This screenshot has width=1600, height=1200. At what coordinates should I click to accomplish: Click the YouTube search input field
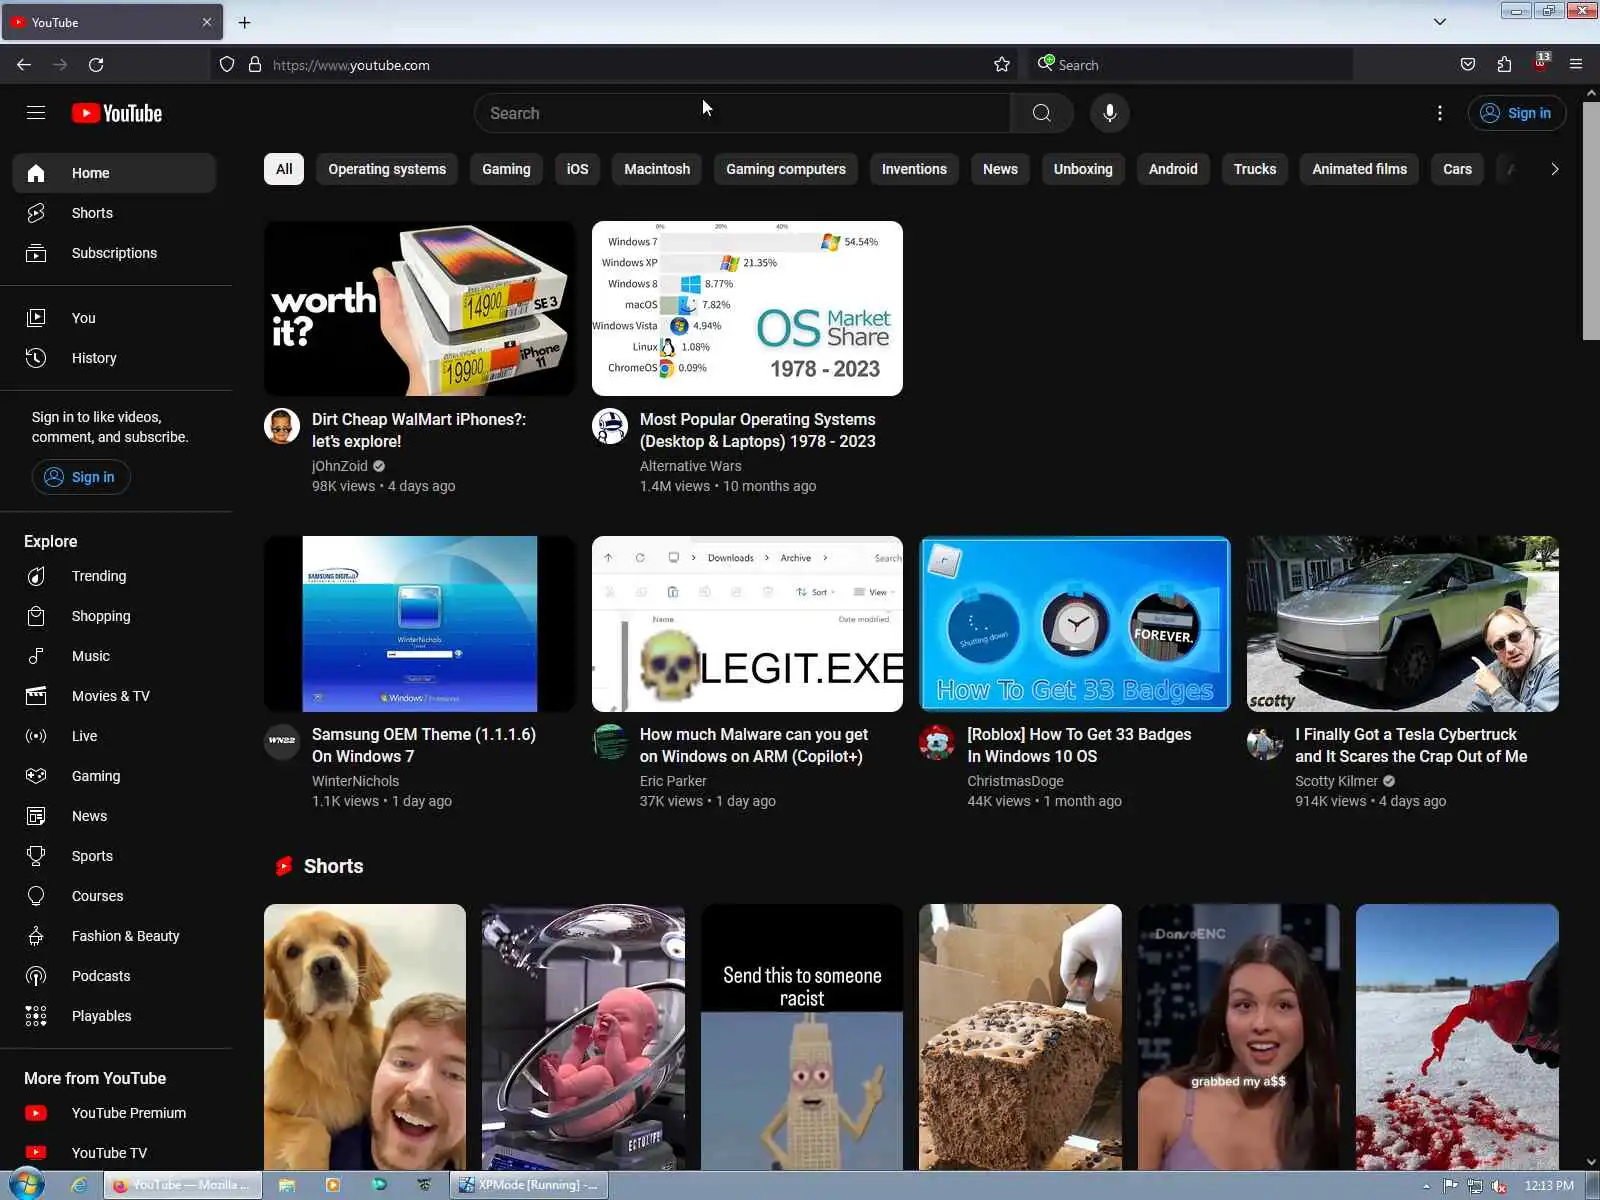pyautogui.click(x=742, y=113)
